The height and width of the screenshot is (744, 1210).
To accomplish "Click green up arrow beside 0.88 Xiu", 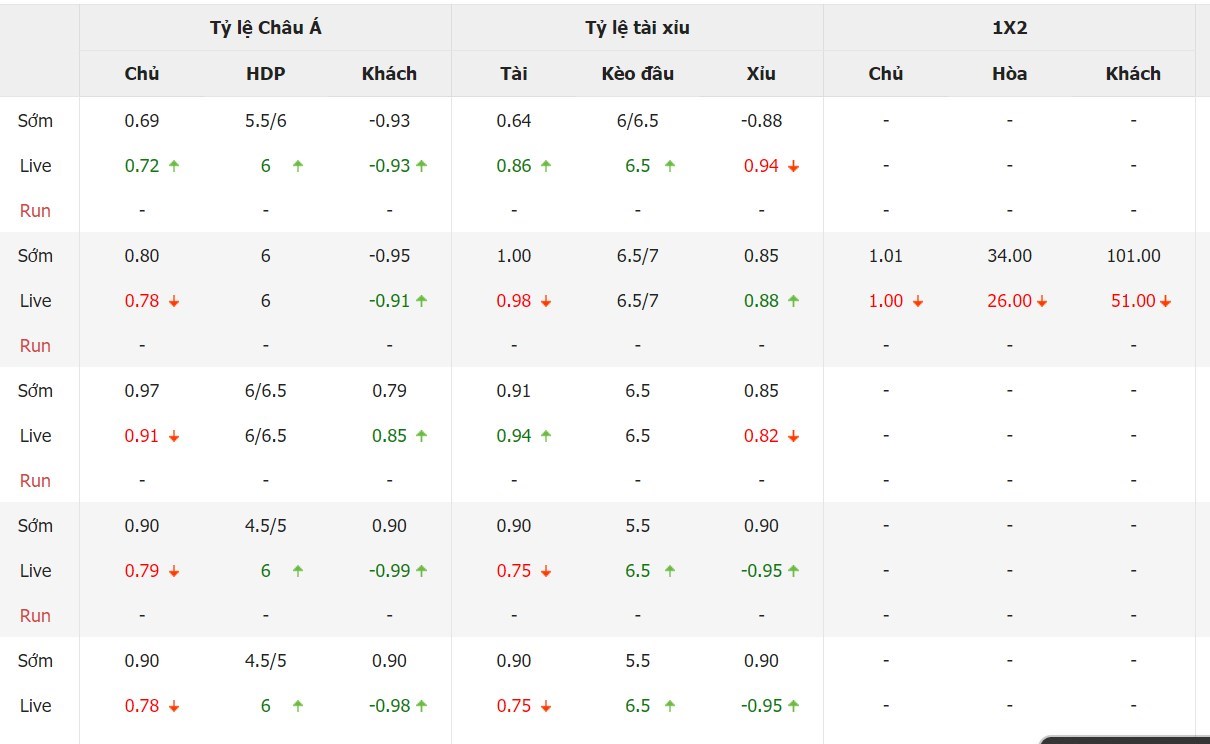I will coord(793,301).
